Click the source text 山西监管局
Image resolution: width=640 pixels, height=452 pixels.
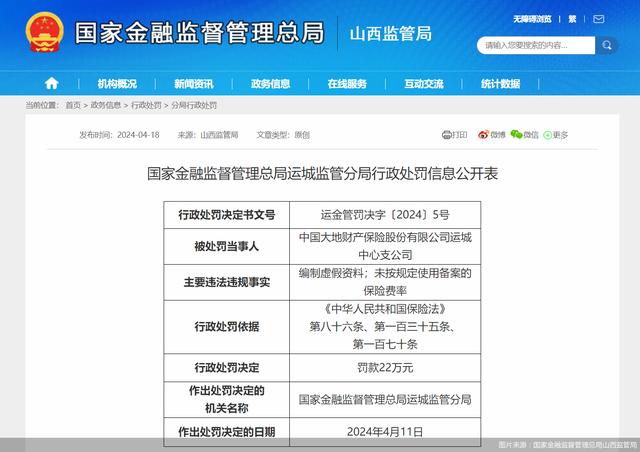(x=219, y=135)
